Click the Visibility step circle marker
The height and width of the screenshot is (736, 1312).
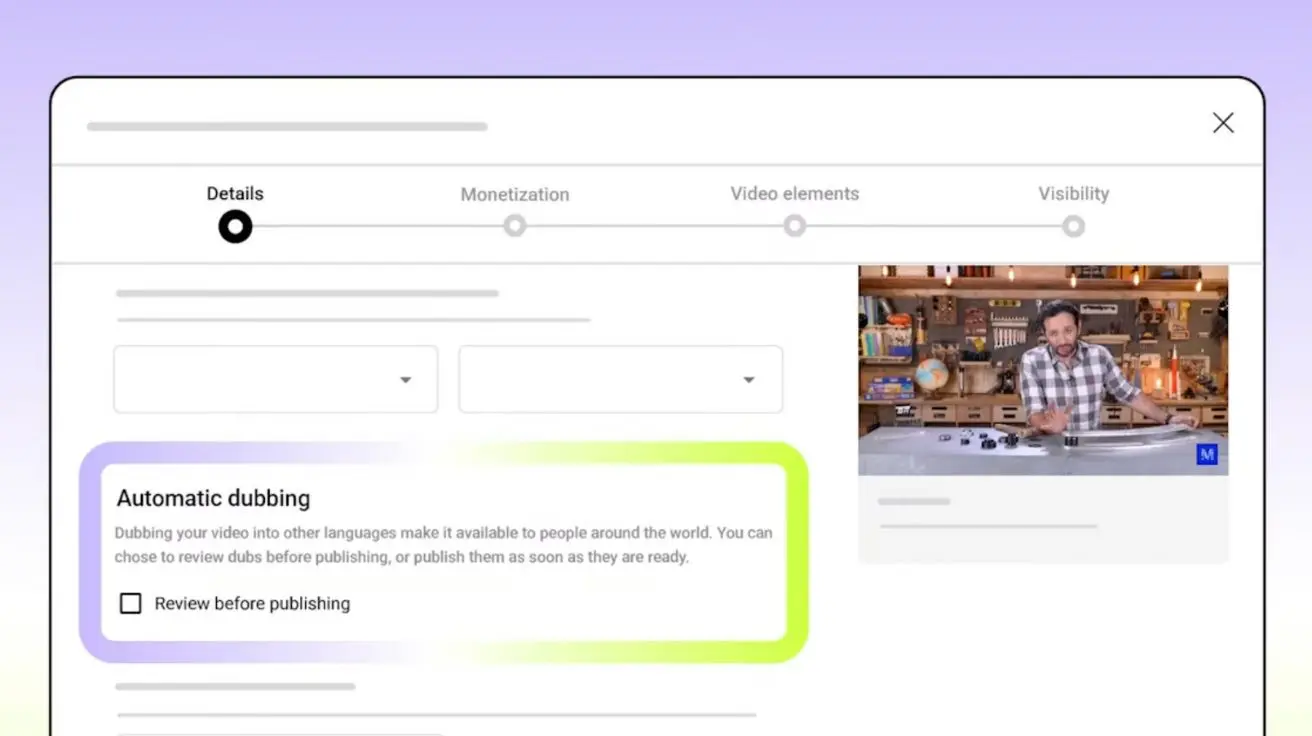(x=1073, y=226)
